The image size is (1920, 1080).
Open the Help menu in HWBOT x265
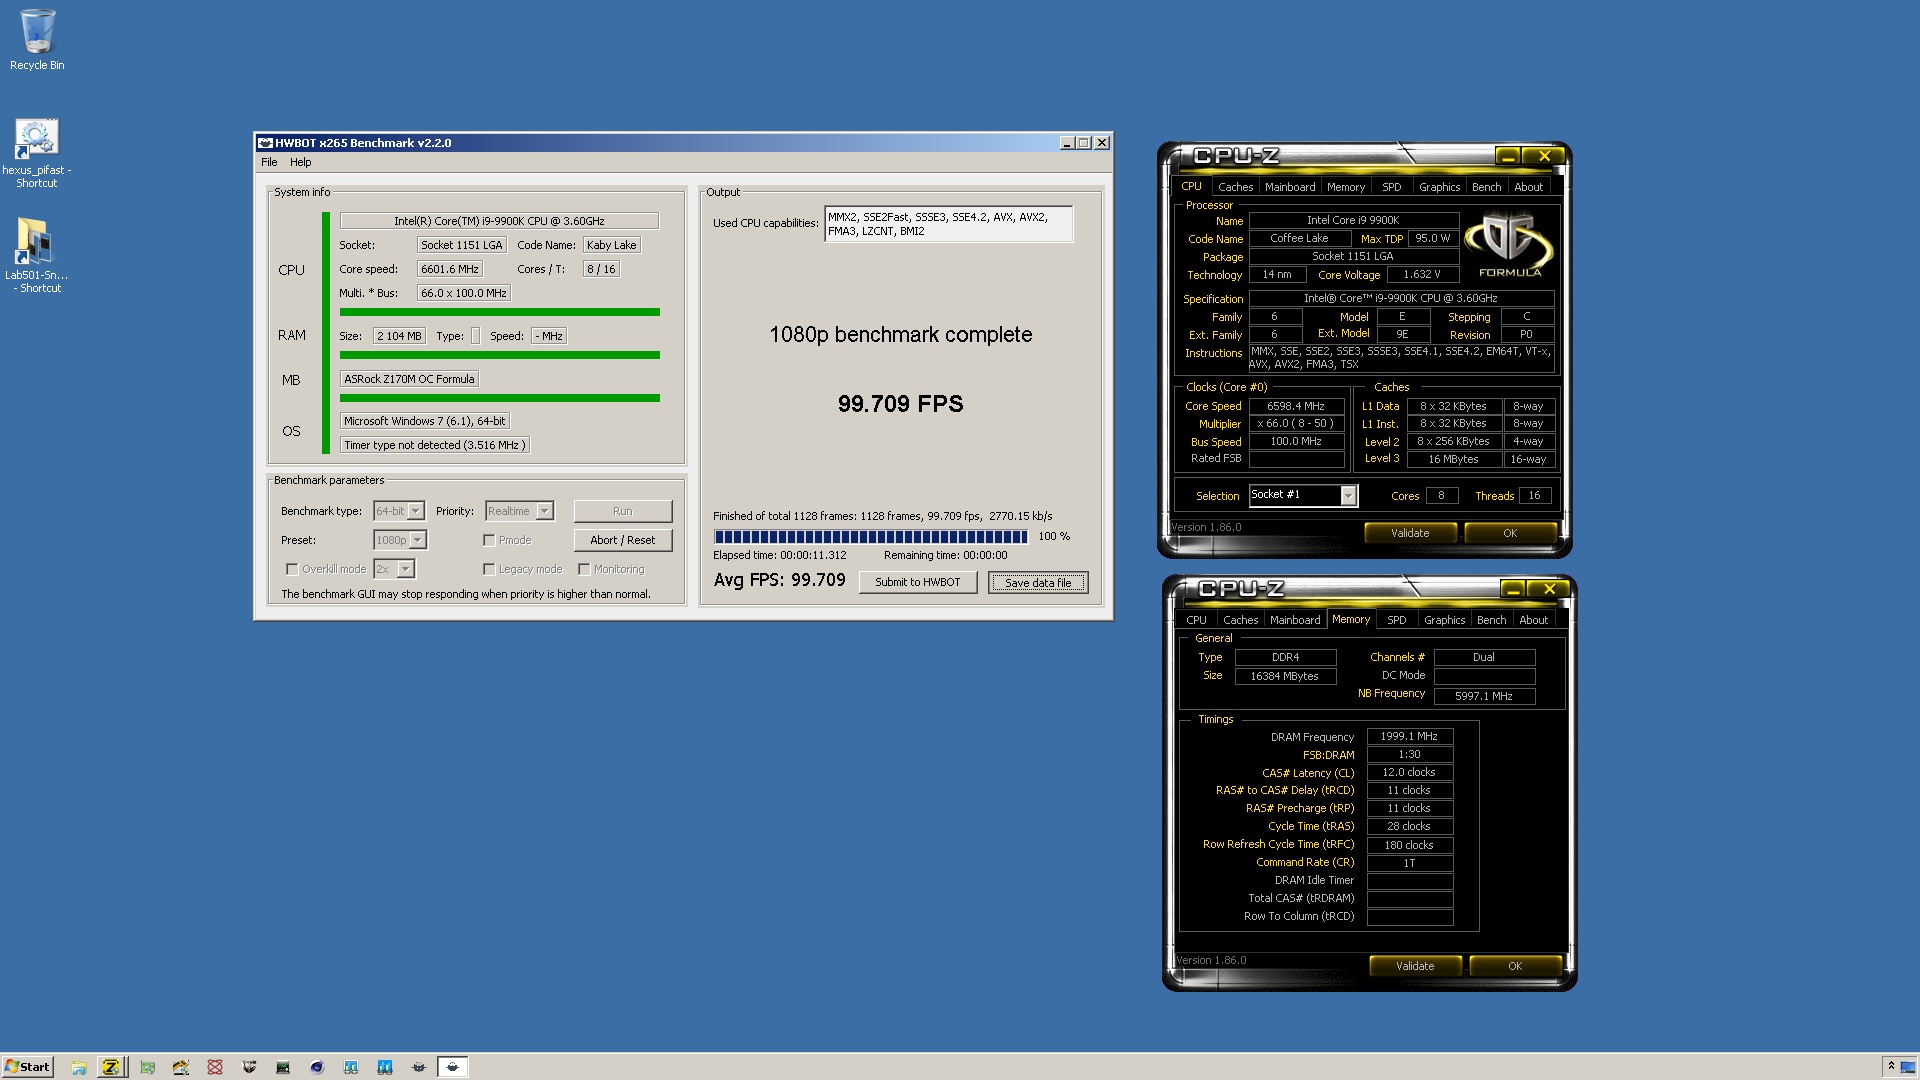[300, 162]
